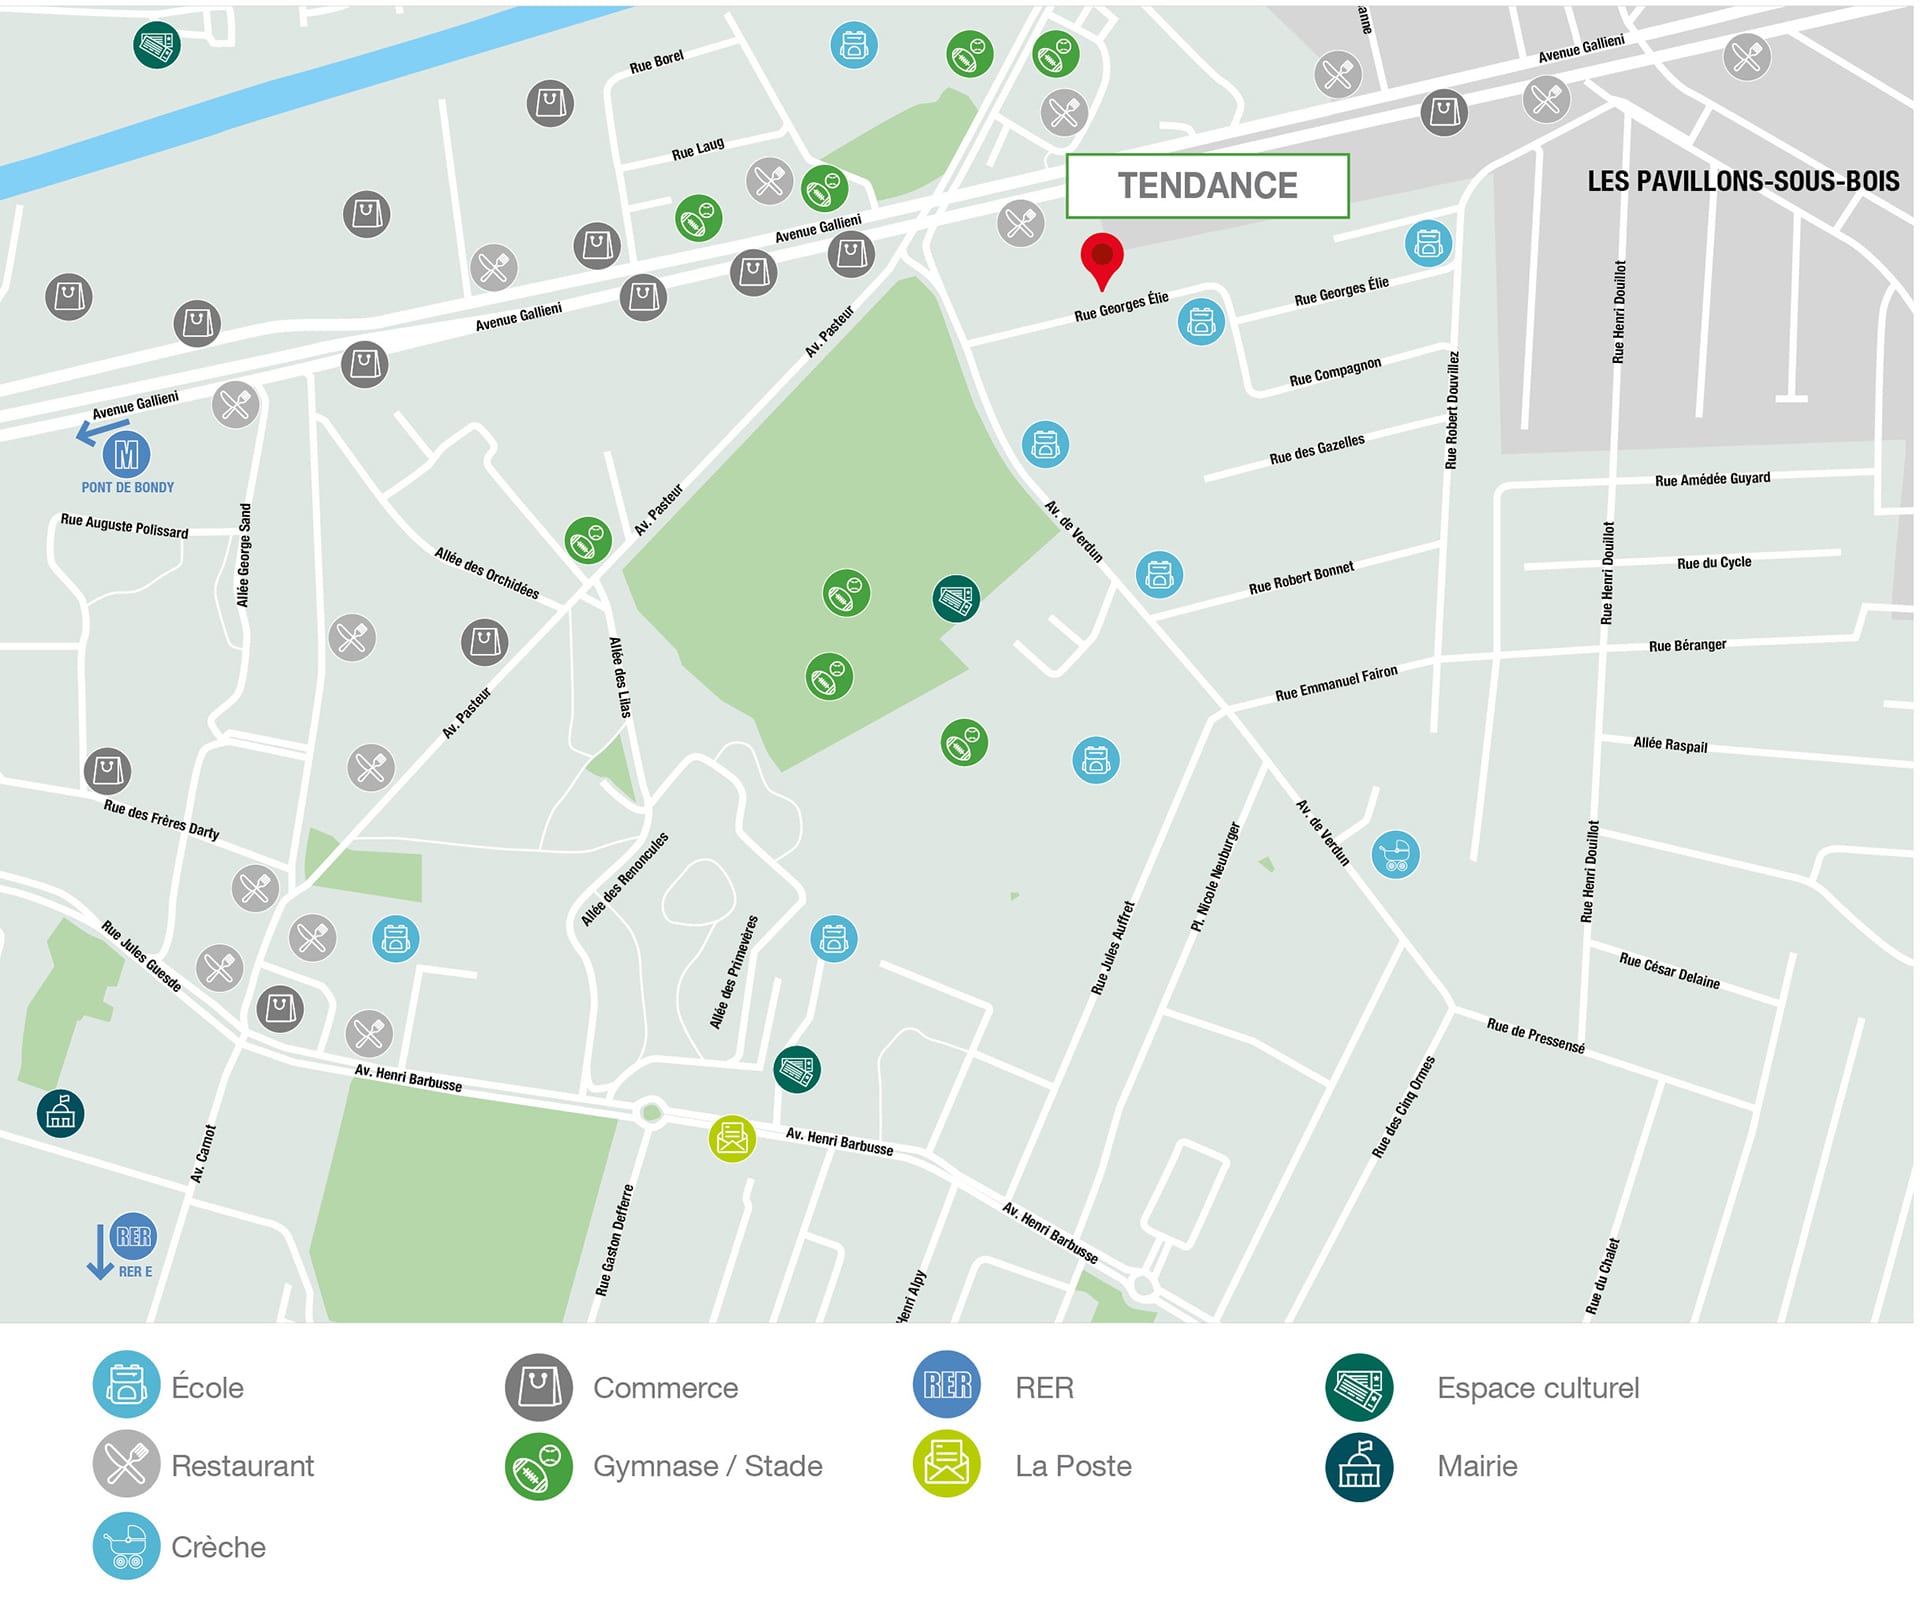Click the school marker on Rue Georges Élie
Viewport: 1920px width, 1604px height.
(1201, 322)
